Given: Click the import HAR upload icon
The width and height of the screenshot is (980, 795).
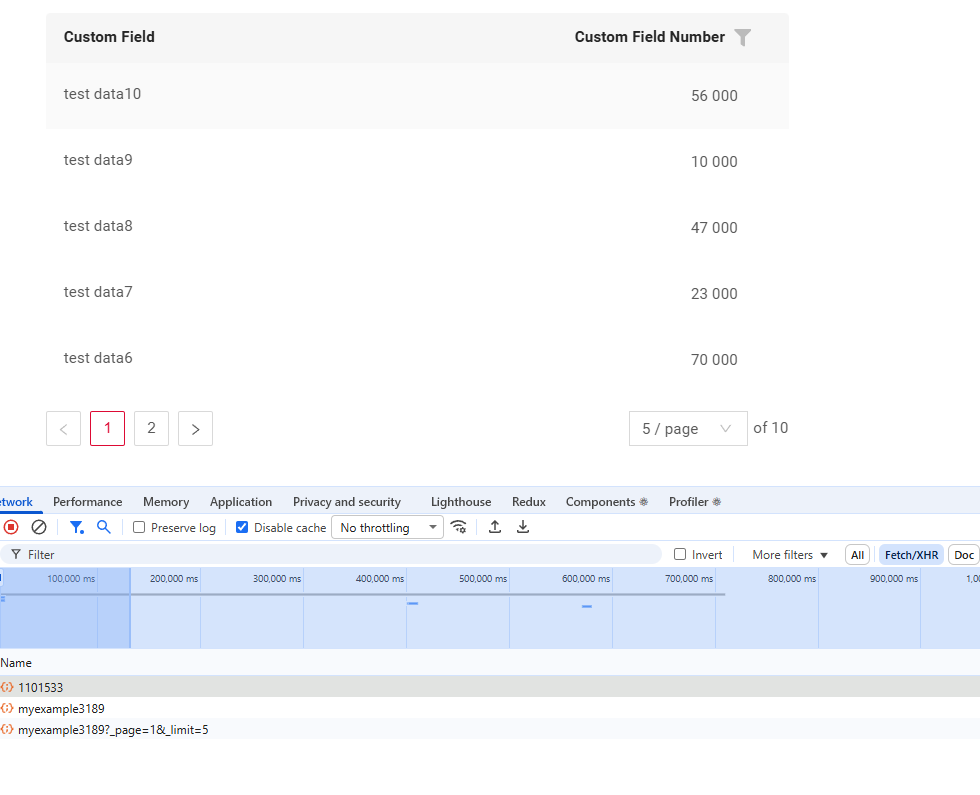Looking at the screenshot, I should coord(495,527).
